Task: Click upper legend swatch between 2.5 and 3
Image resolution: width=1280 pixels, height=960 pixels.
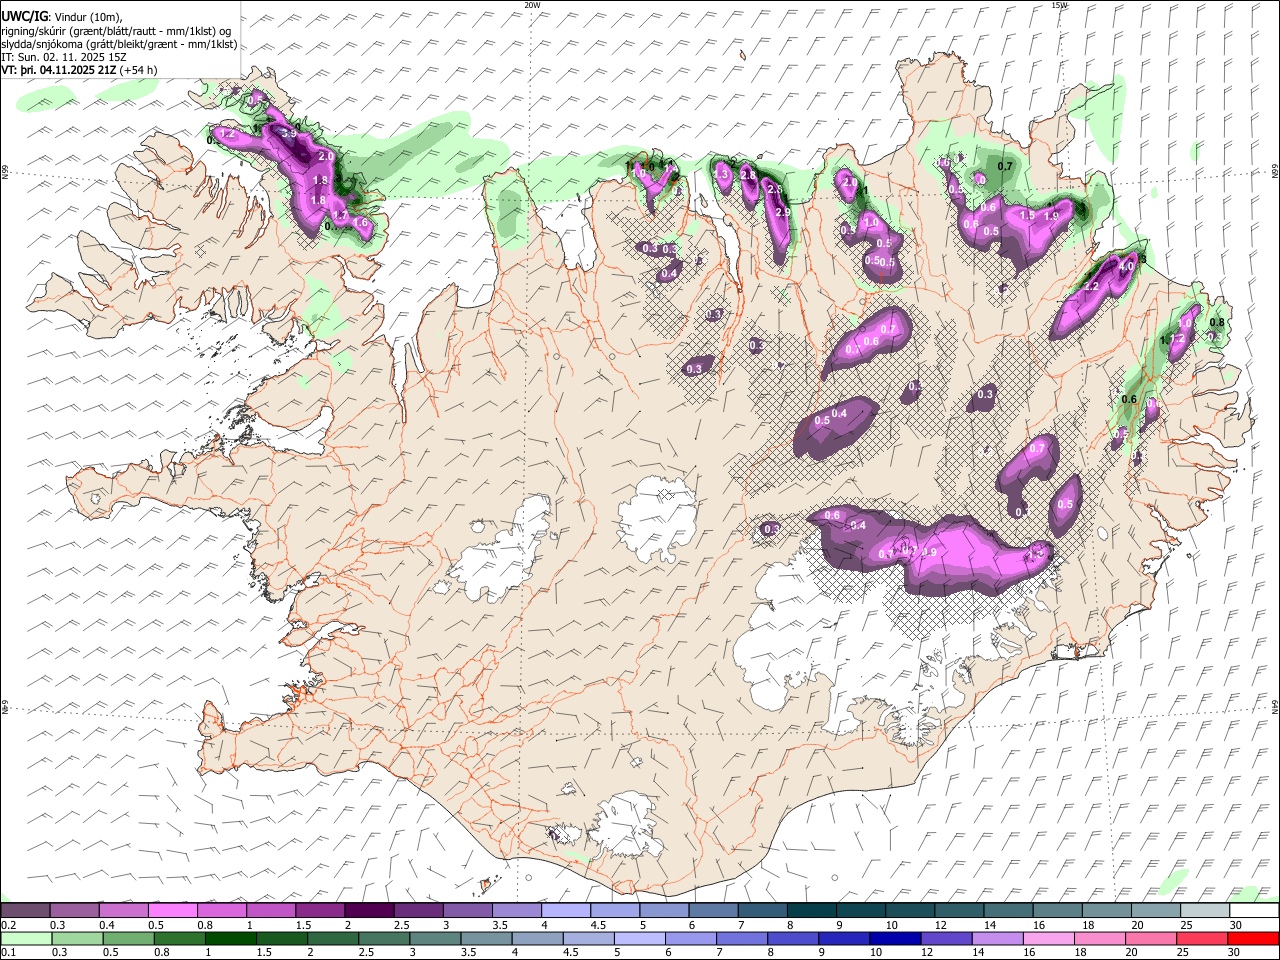Action: pyautogui.click(x=417, y=910)
